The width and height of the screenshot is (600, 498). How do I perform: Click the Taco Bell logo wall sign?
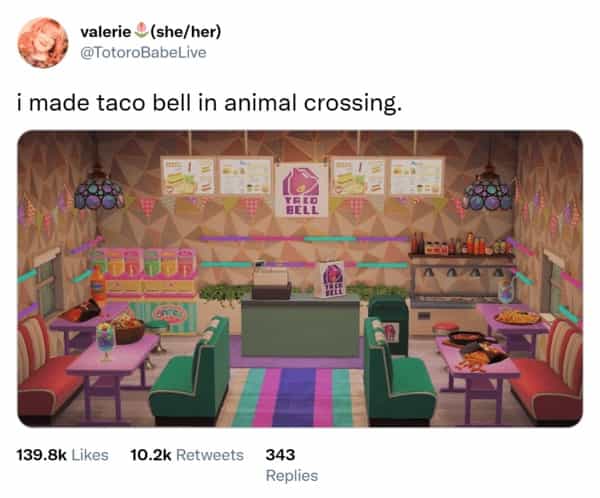tap(303, 192)
